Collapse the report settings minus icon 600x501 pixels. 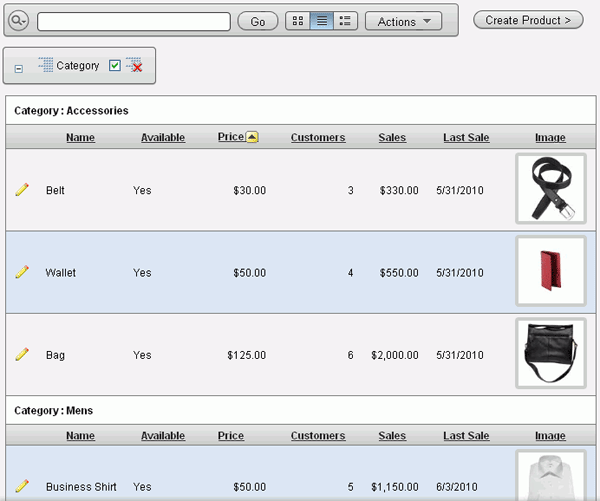(18, 69)
